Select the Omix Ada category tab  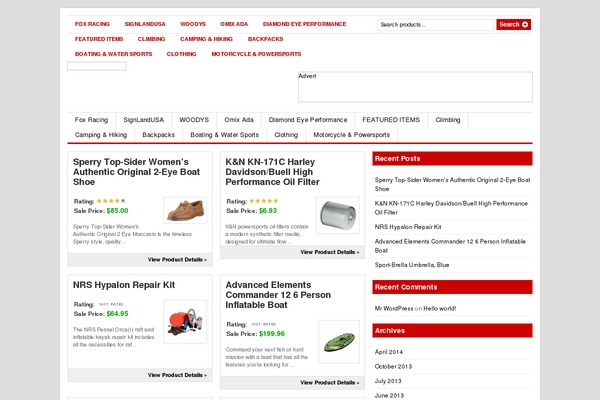(239, 120)
